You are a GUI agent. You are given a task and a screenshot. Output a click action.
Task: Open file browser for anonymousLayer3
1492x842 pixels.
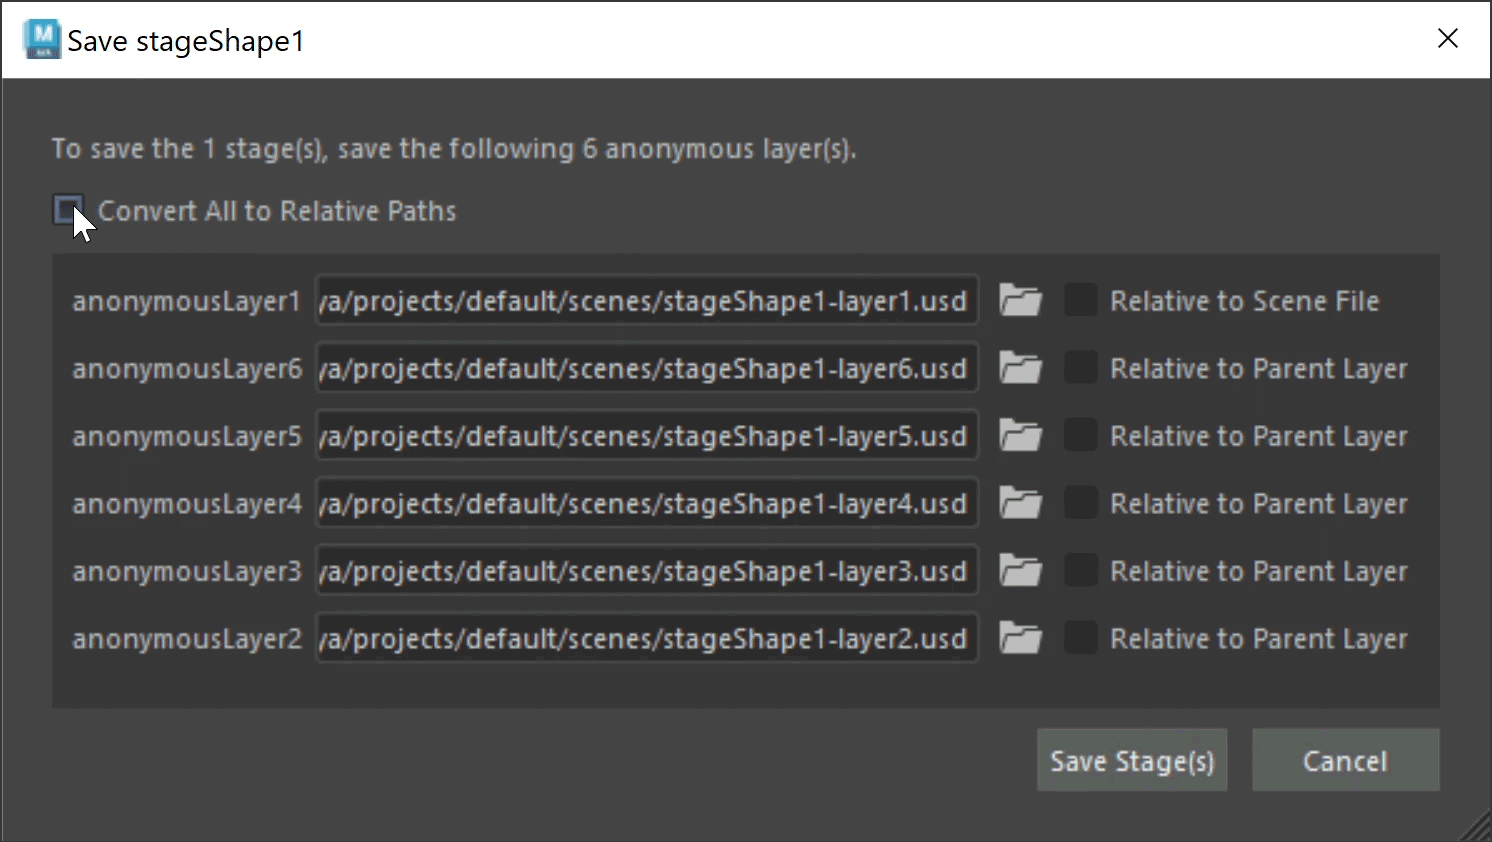pos(1020,571)
